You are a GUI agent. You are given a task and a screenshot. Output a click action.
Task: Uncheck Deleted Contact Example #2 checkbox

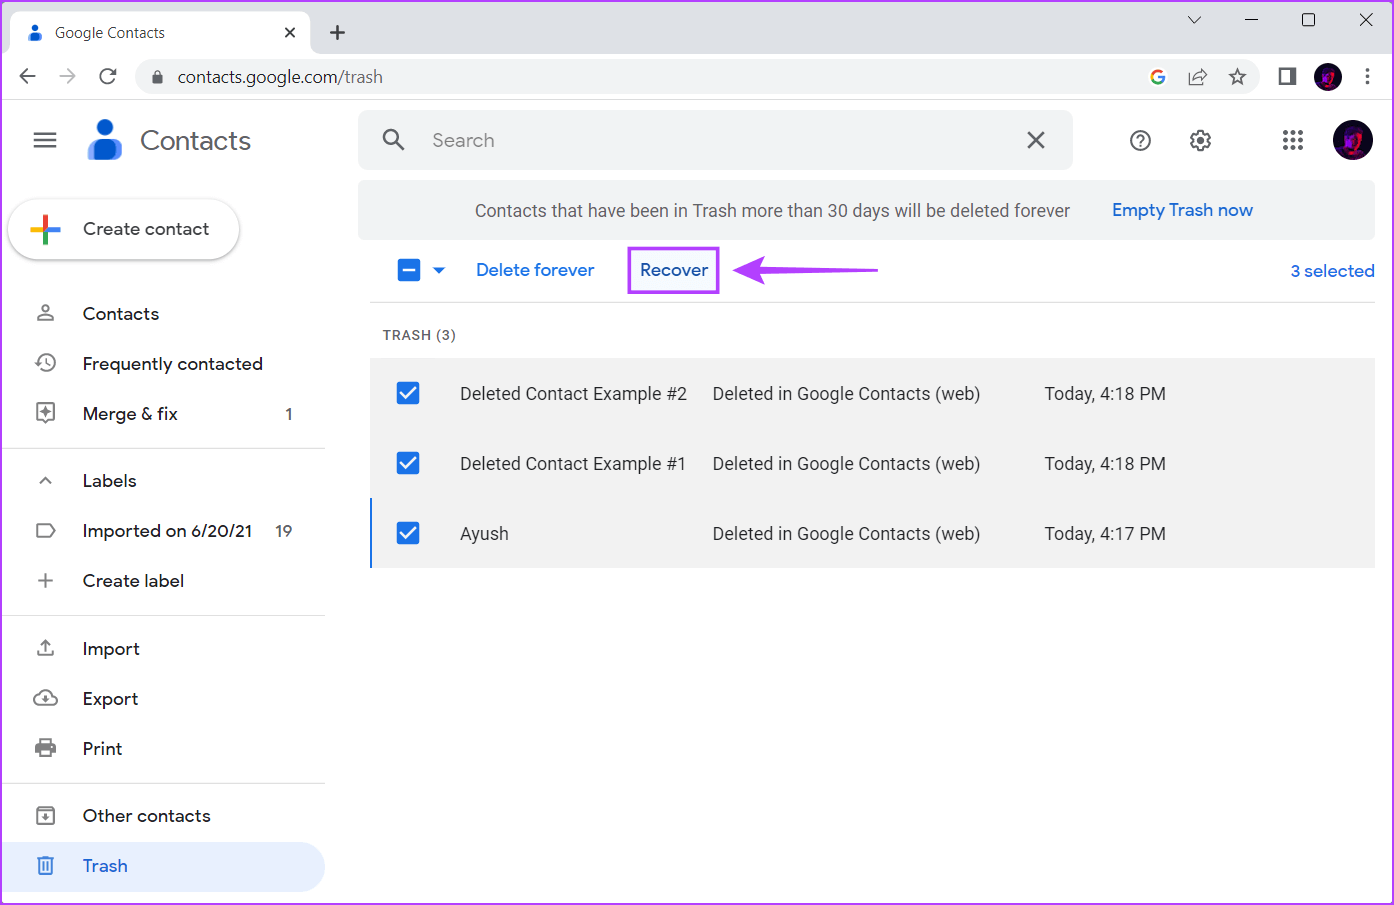pos(408,393)
